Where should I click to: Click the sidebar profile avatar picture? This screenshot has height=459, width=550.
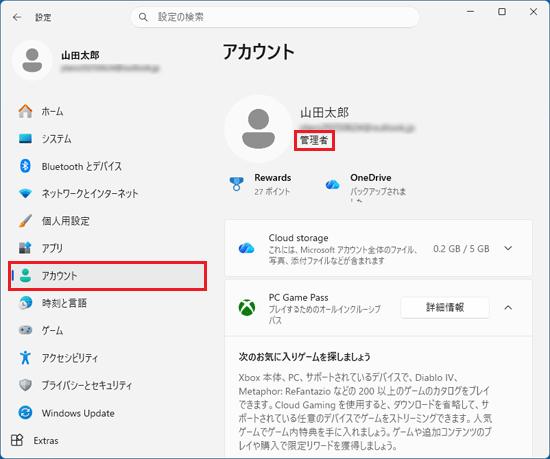point(32,60)
